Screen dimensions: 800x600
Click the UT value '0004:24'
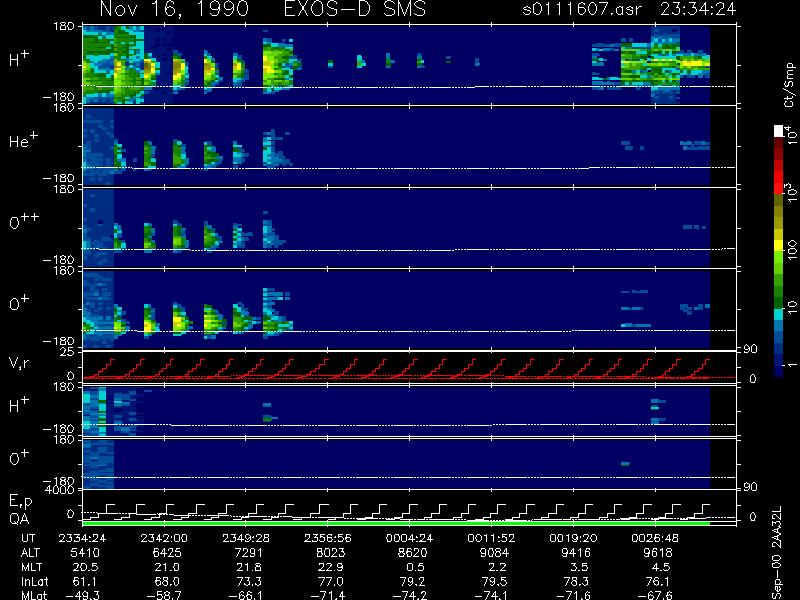click(x=410, y=538)
